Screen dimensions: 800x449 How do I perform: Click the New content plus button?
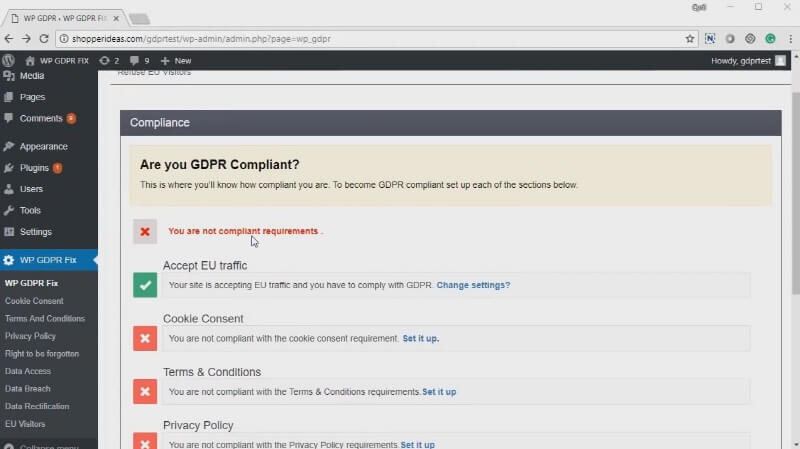[176, 61]
